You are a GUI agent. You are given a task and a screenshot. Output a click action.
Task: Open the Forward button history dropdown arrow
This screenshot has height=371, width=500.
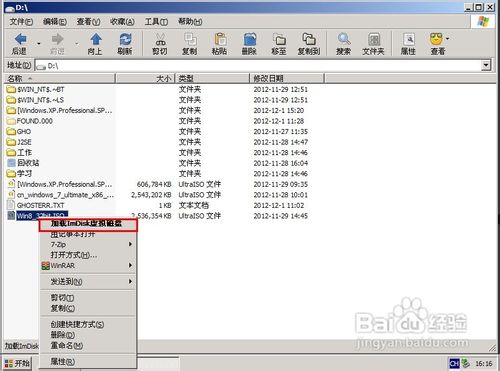(x=76, y=44)
